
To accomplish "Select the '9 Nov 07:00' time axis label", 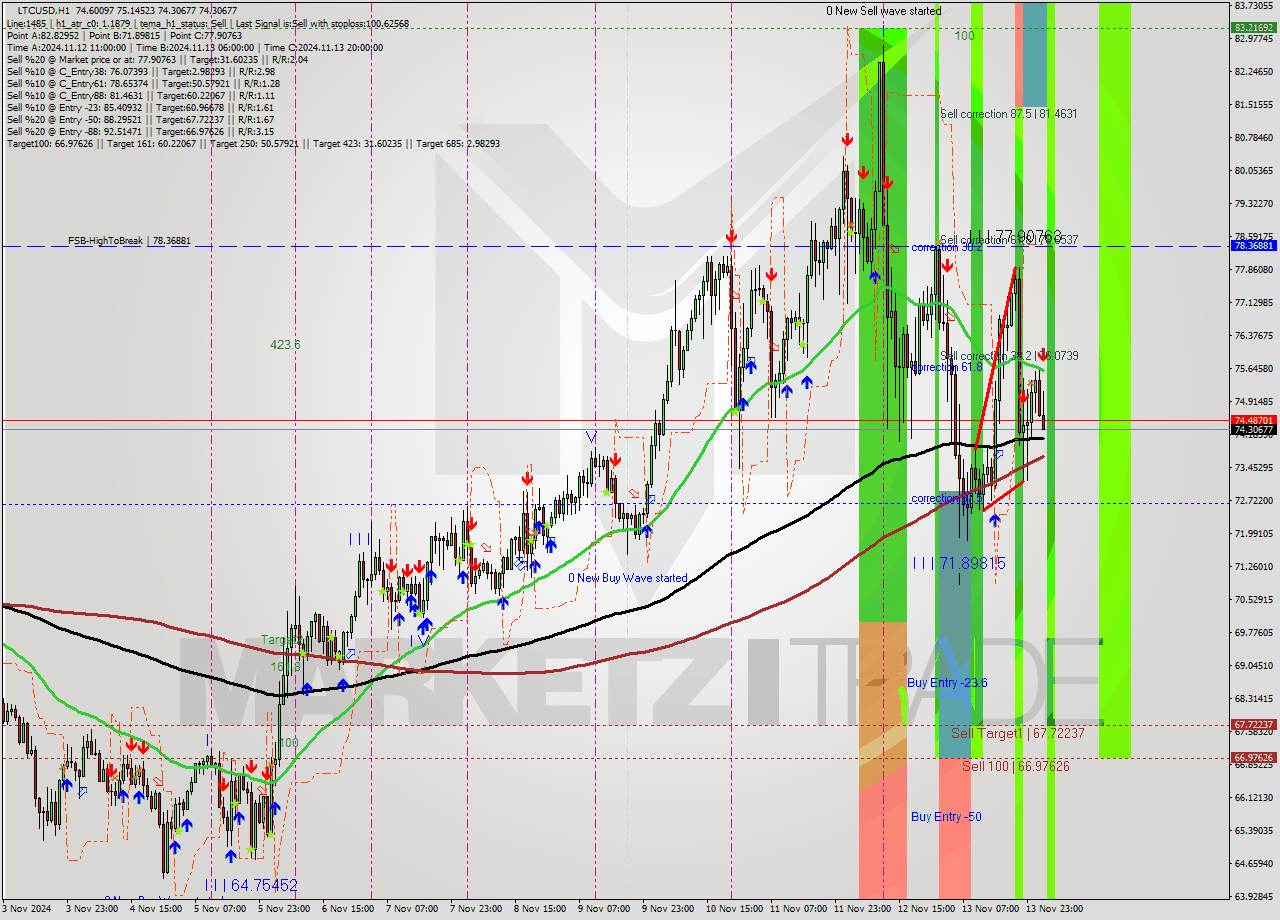I will 603,910.
